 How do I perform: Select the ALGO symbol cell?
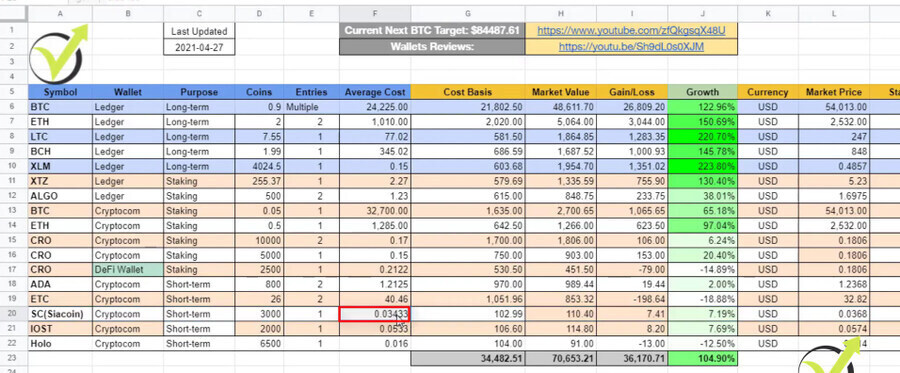tap(60, 196)
